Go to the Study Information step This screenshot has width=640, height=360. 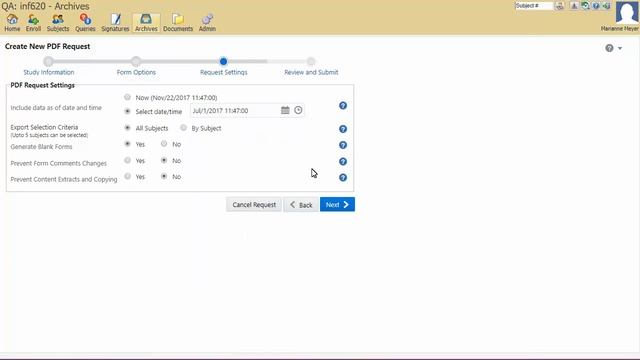(49, 72)
